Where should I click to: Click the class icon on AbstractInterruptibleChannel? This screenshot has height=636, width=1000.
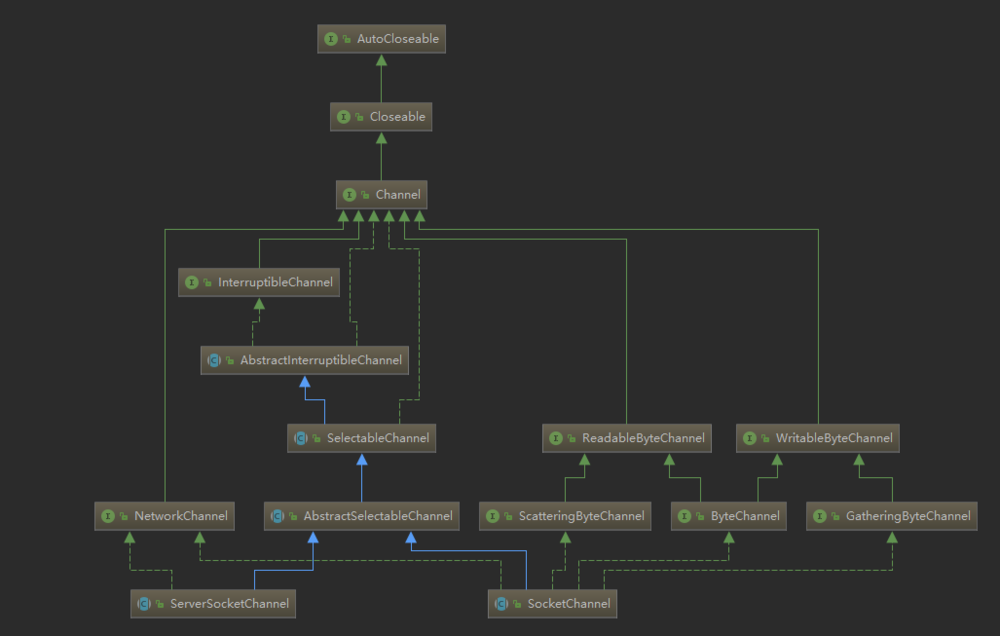214,360
